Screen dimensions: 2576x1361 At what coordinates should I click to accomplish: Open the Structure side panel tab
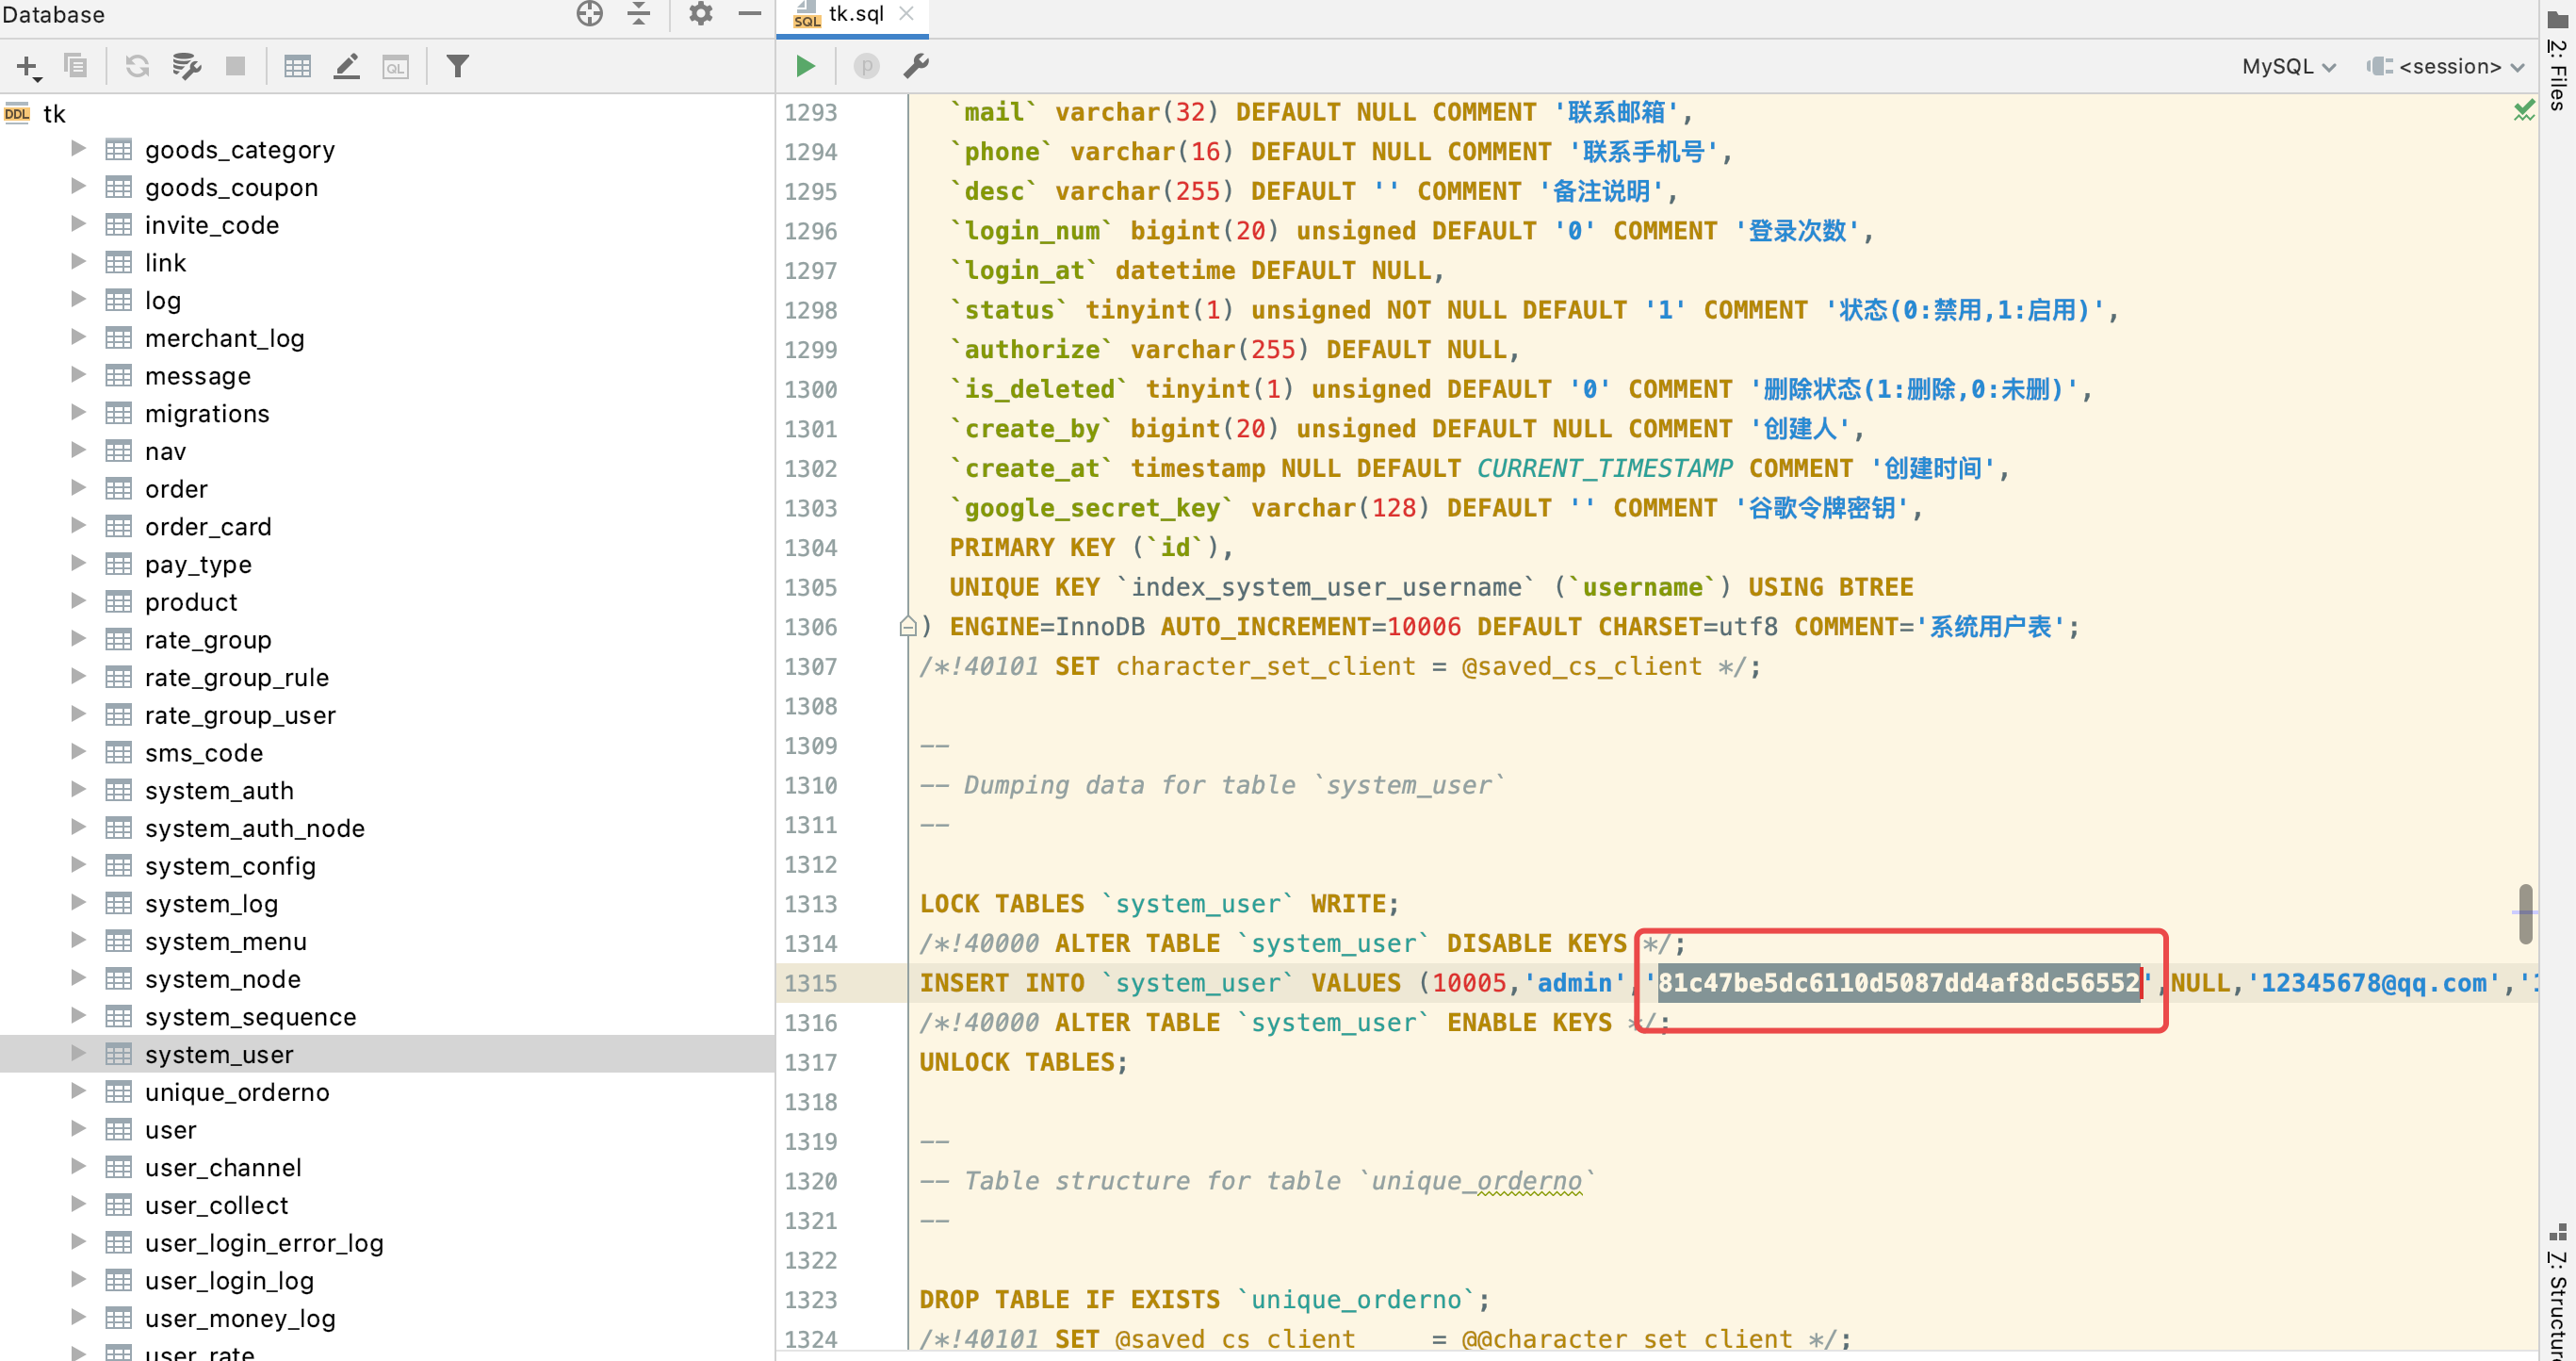(2558, 1292)
